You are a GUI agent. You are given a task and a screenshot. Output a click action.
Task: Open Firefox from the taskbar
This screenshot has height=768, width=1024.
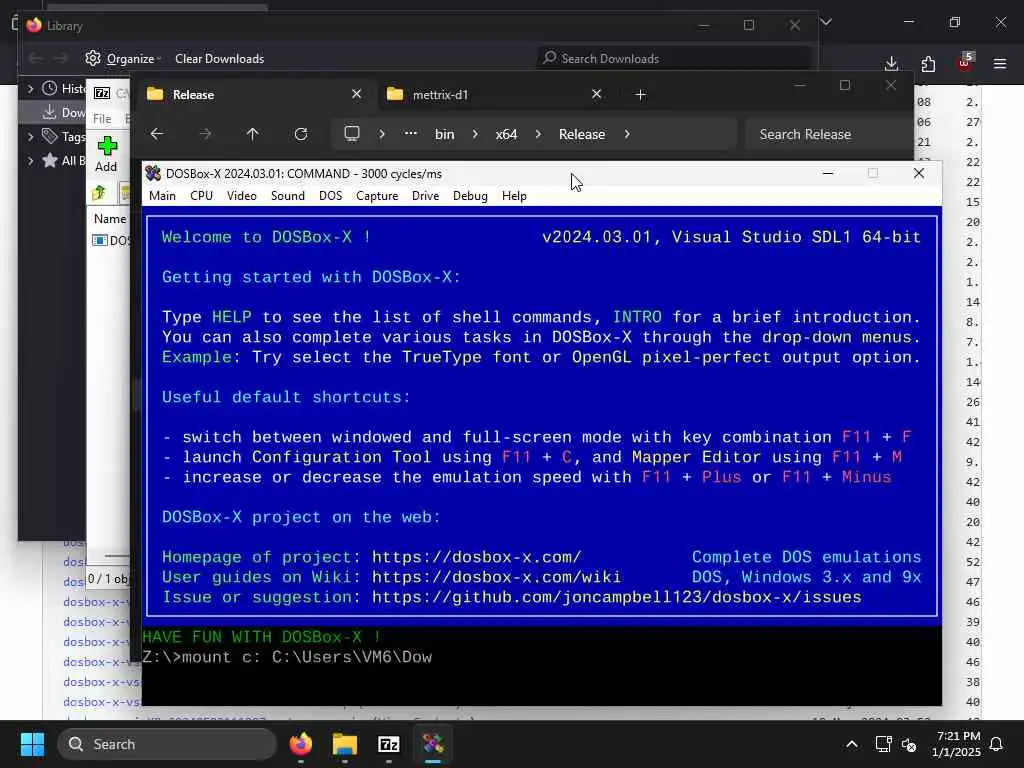tap(300, 744)
